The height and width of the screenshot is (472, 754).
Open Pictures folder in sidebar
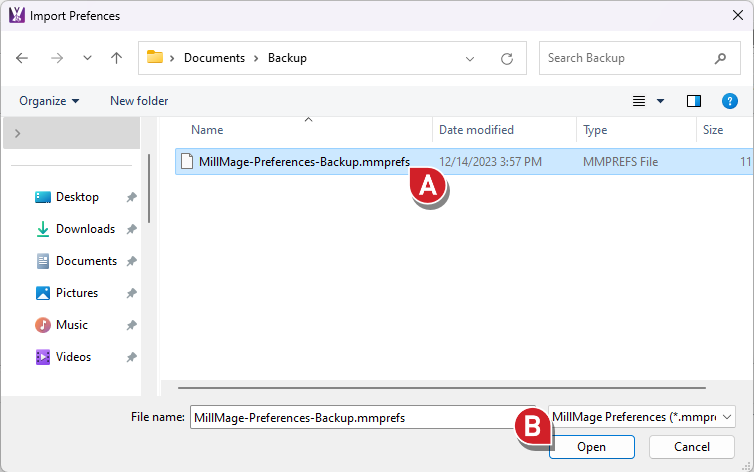tap(77, 293)
